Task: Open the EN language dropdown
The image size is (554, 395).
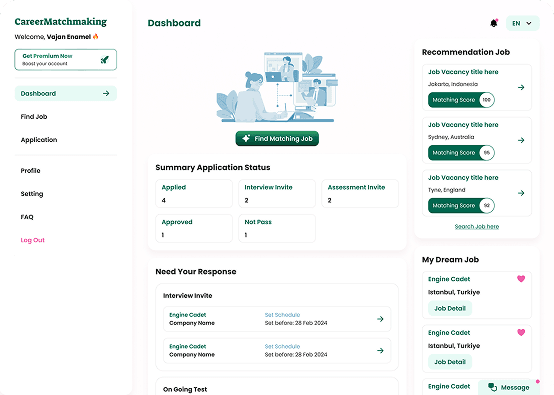Action: coord(523,23)
